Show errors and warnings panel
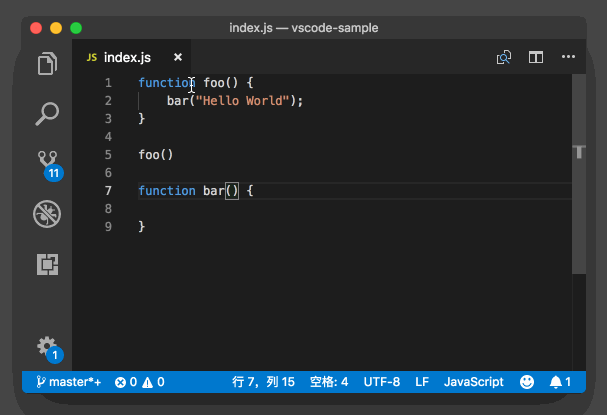Screen dimensions: 607x415 click(139, 382)
